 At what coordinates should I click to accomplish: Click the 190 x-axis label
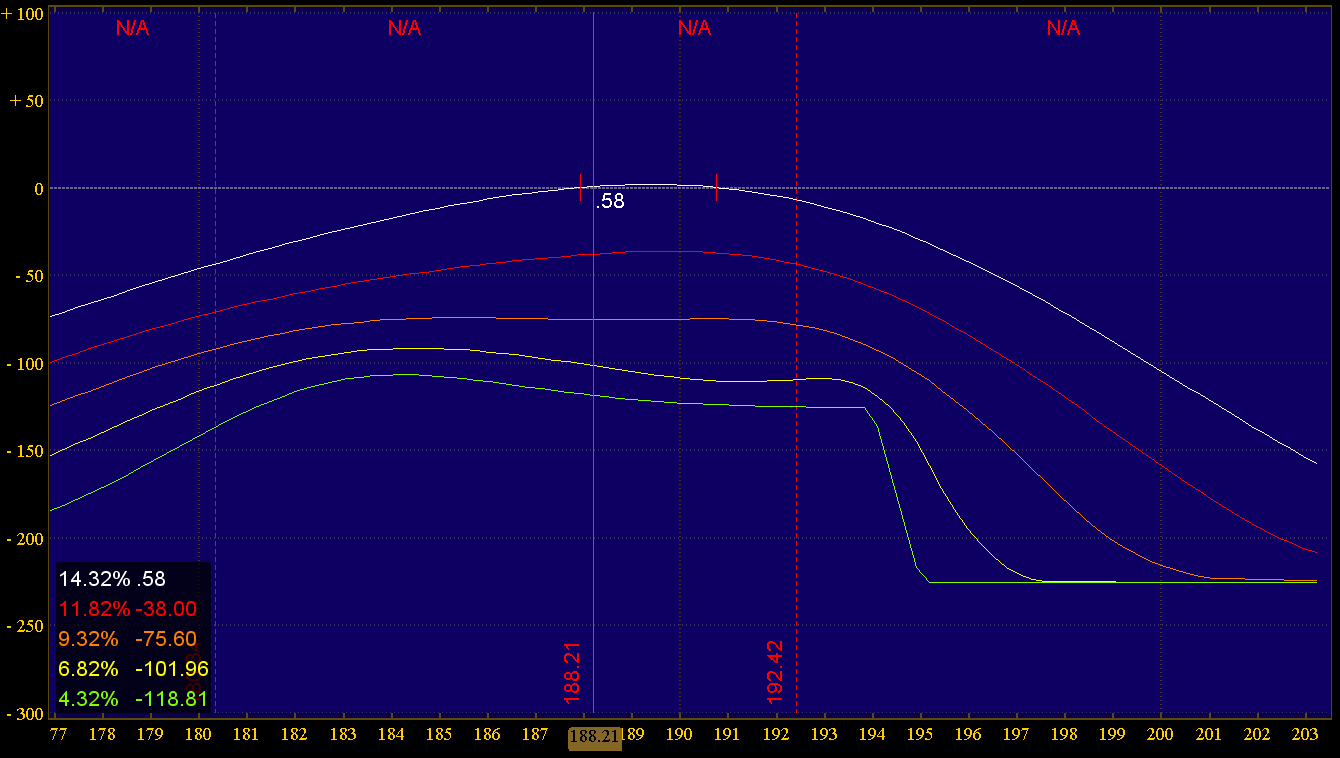tap(680, 735)
